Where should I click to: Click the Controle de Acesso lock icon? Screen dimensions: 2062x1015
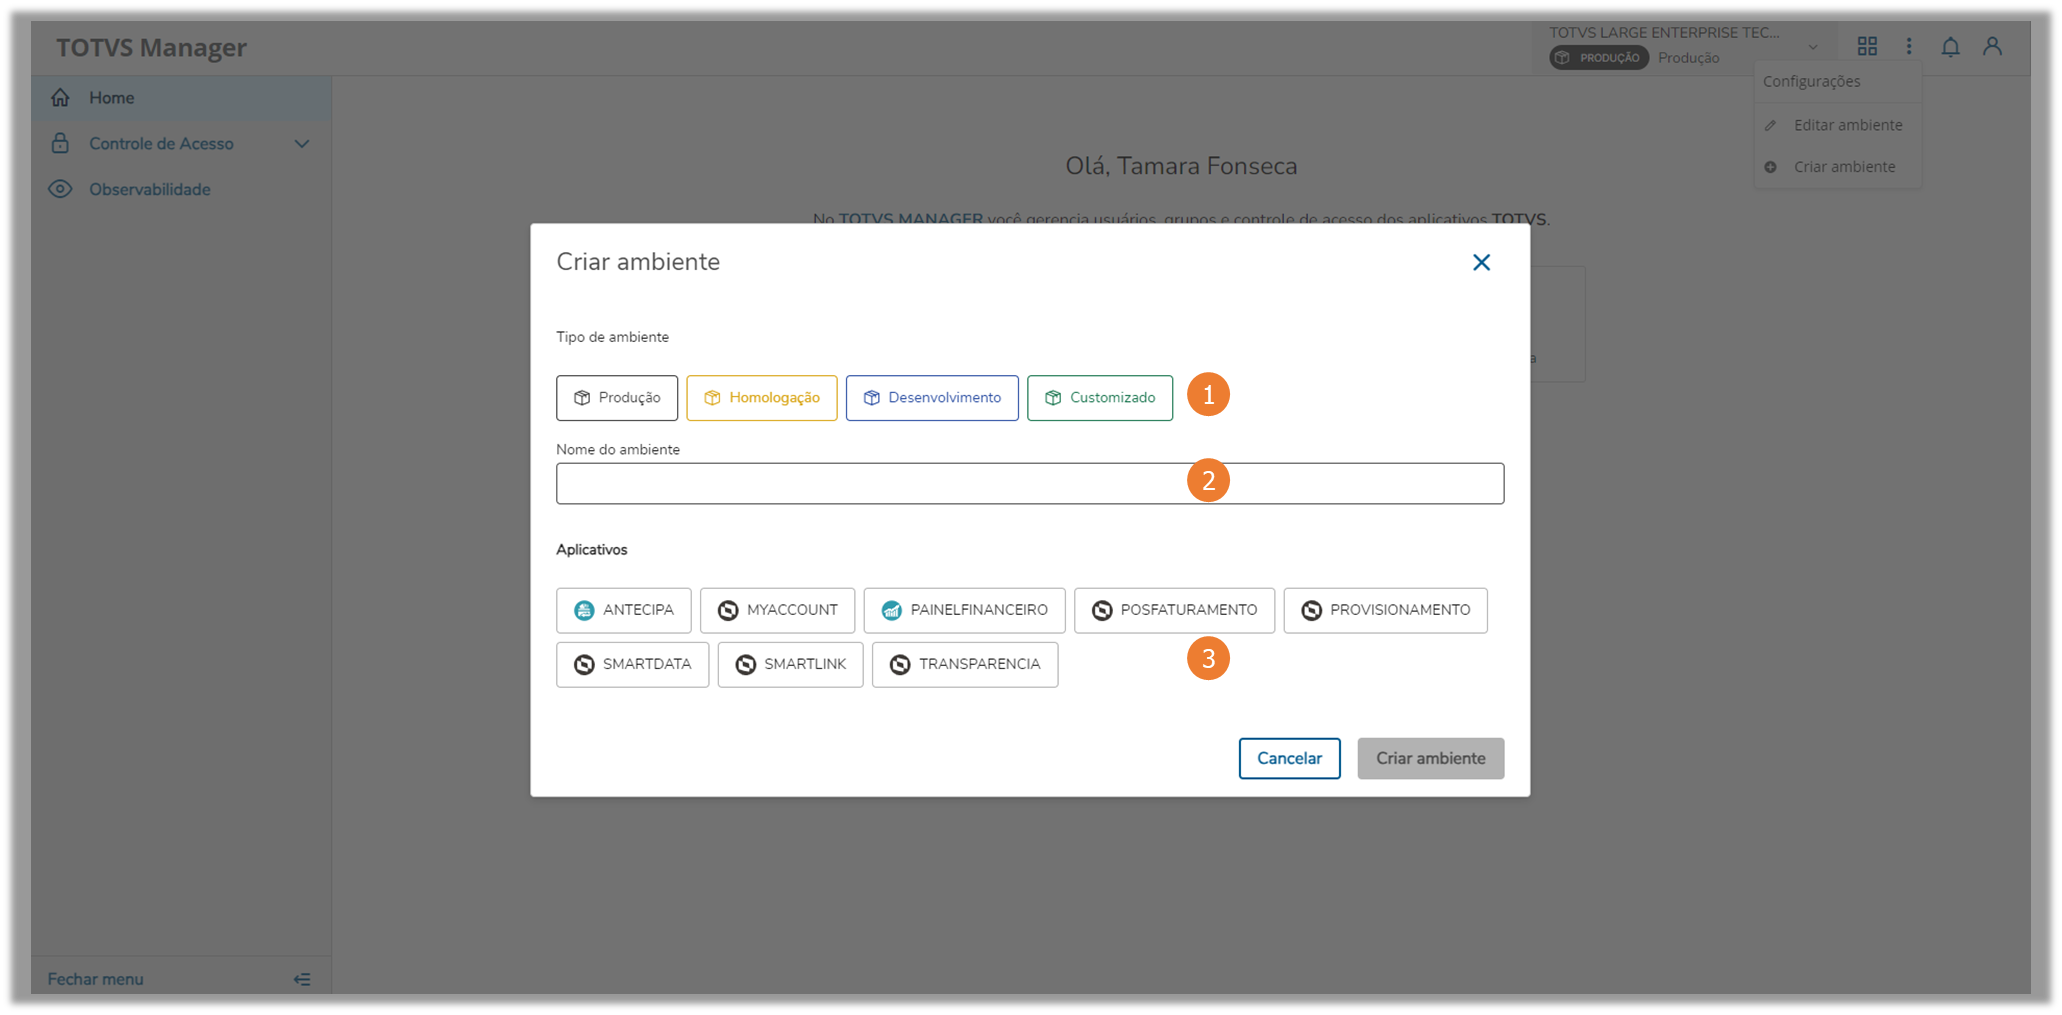(x=61, y=143)
